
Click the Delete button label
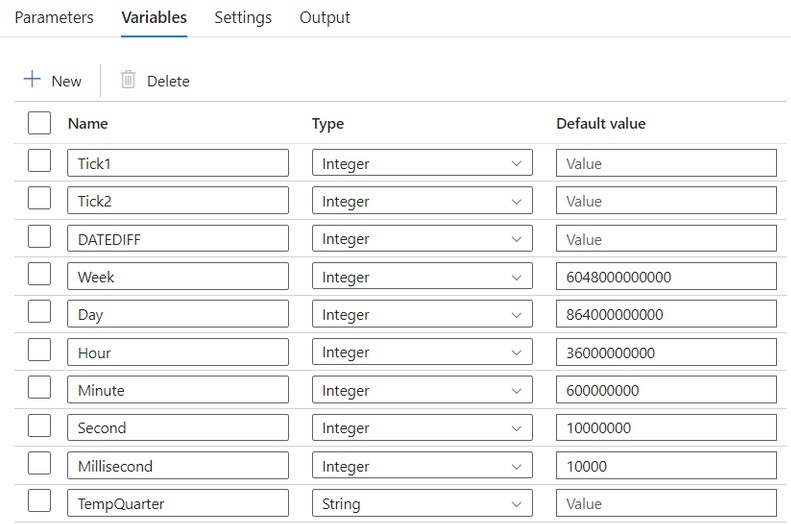click(168, 81)
